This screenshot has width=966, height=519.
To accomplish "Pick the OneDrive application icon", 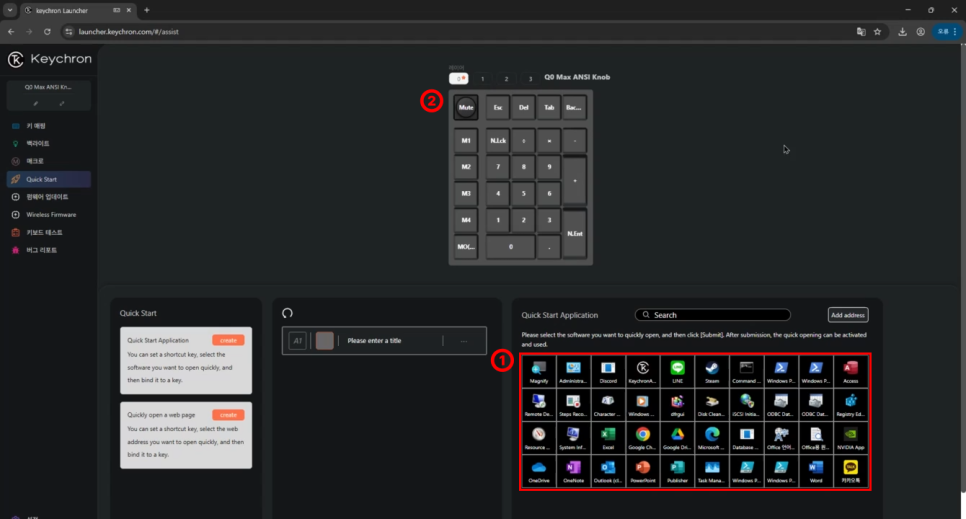I will 538,471.
